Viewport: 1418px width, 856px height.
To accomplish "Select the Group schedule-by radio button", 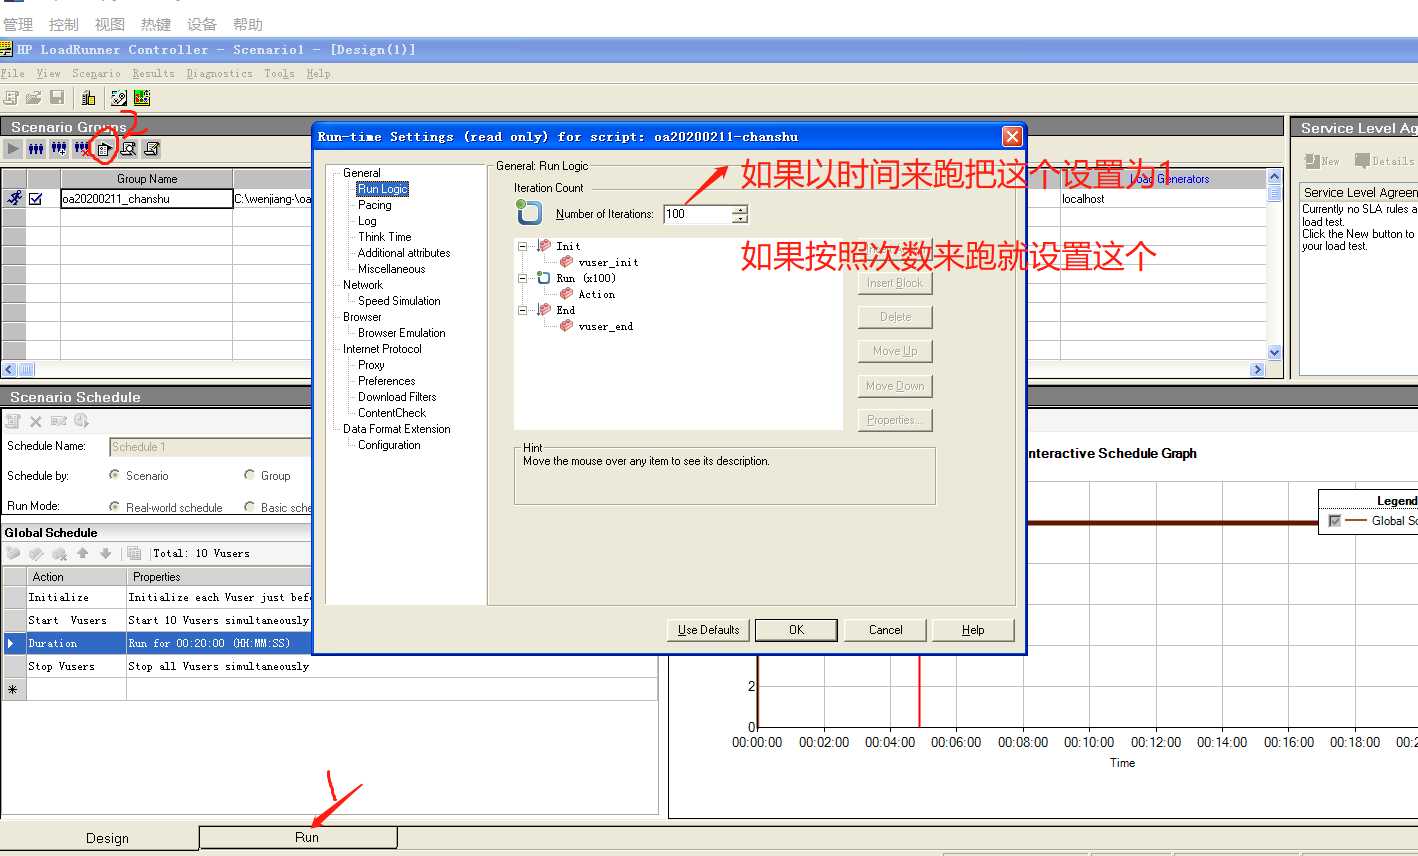I will (x=249, y=475).
